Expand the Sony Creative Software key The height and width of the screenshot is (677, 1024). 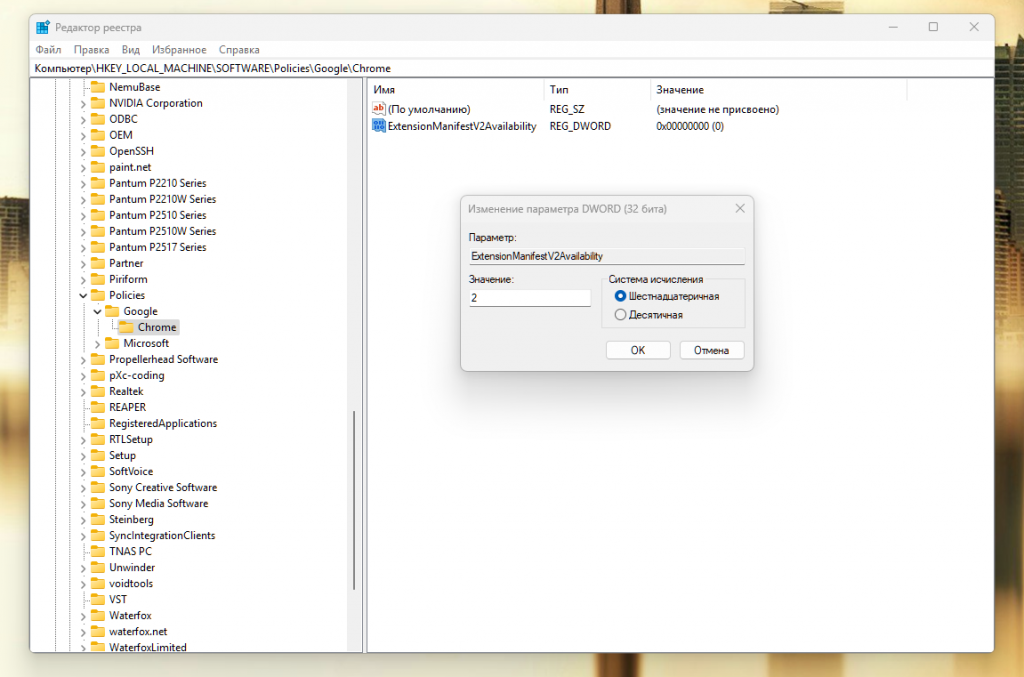click(83, 488)
